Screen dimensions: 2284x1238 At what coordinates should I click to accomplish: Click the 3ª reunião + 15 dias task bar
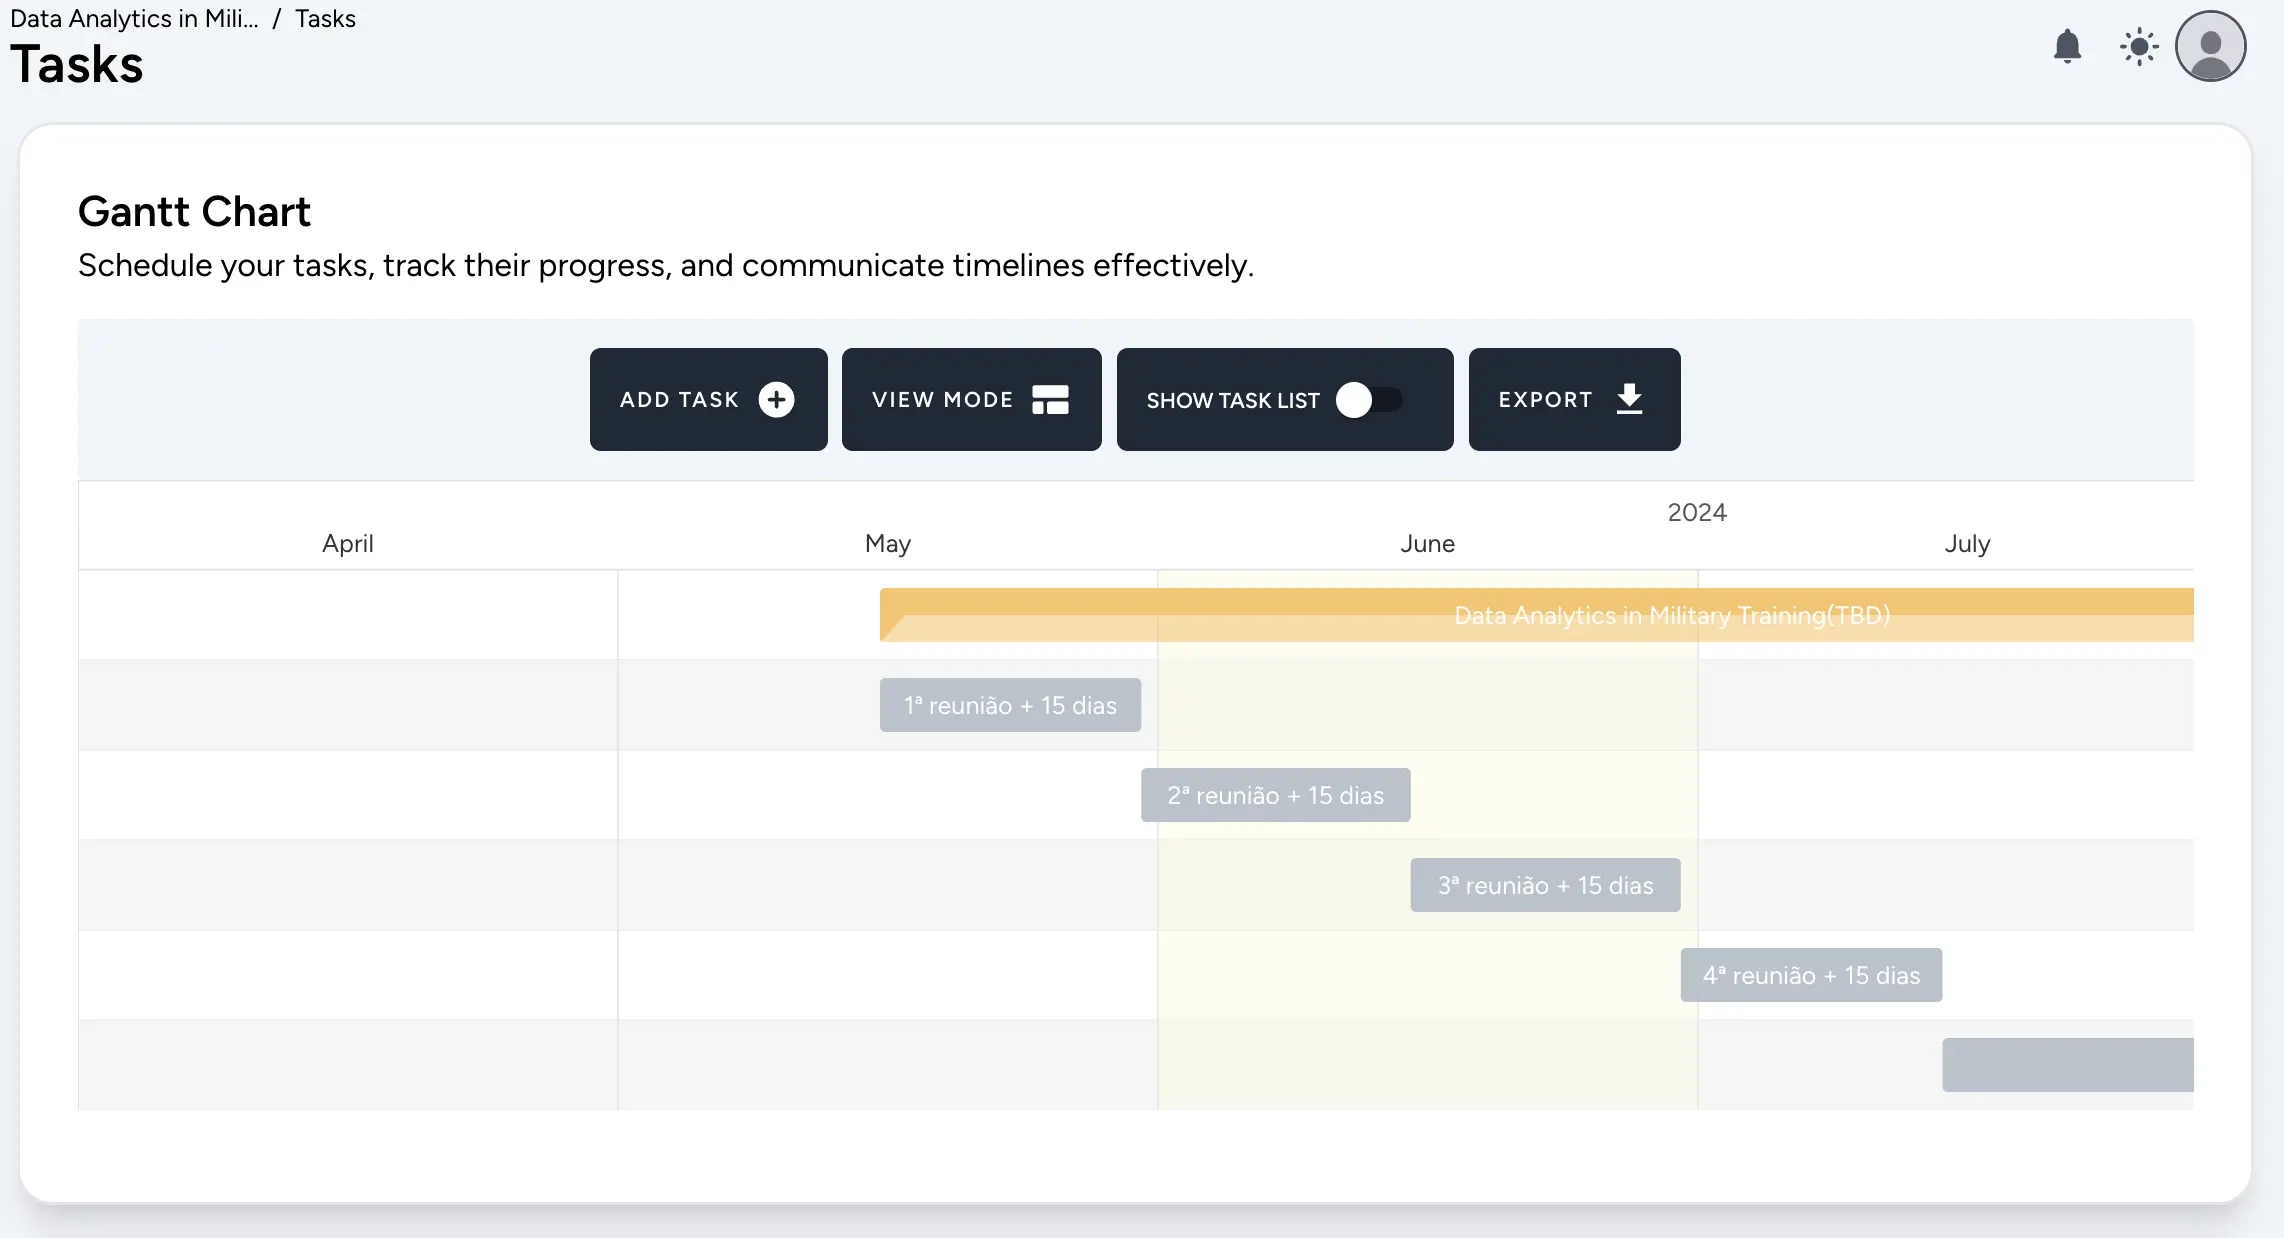coord(1545,884)
